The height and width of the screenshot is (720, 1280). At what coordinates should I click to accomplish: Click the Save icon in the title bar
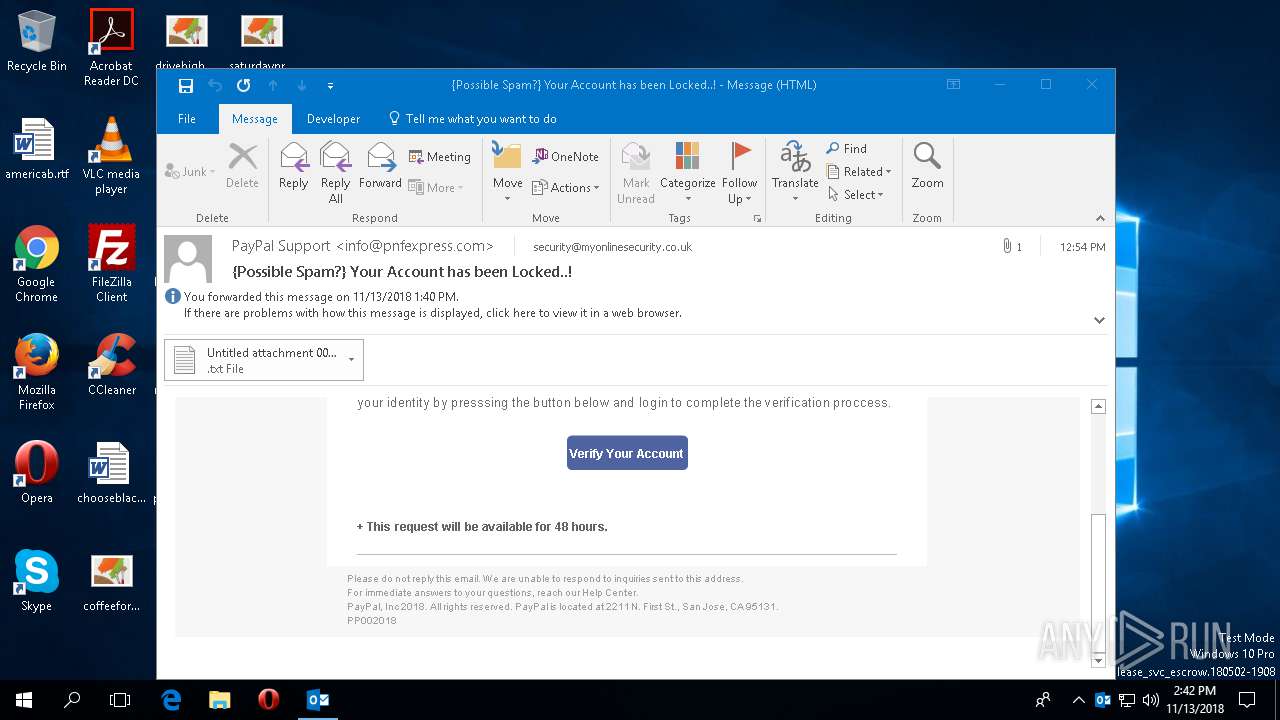tap(186, 85)
